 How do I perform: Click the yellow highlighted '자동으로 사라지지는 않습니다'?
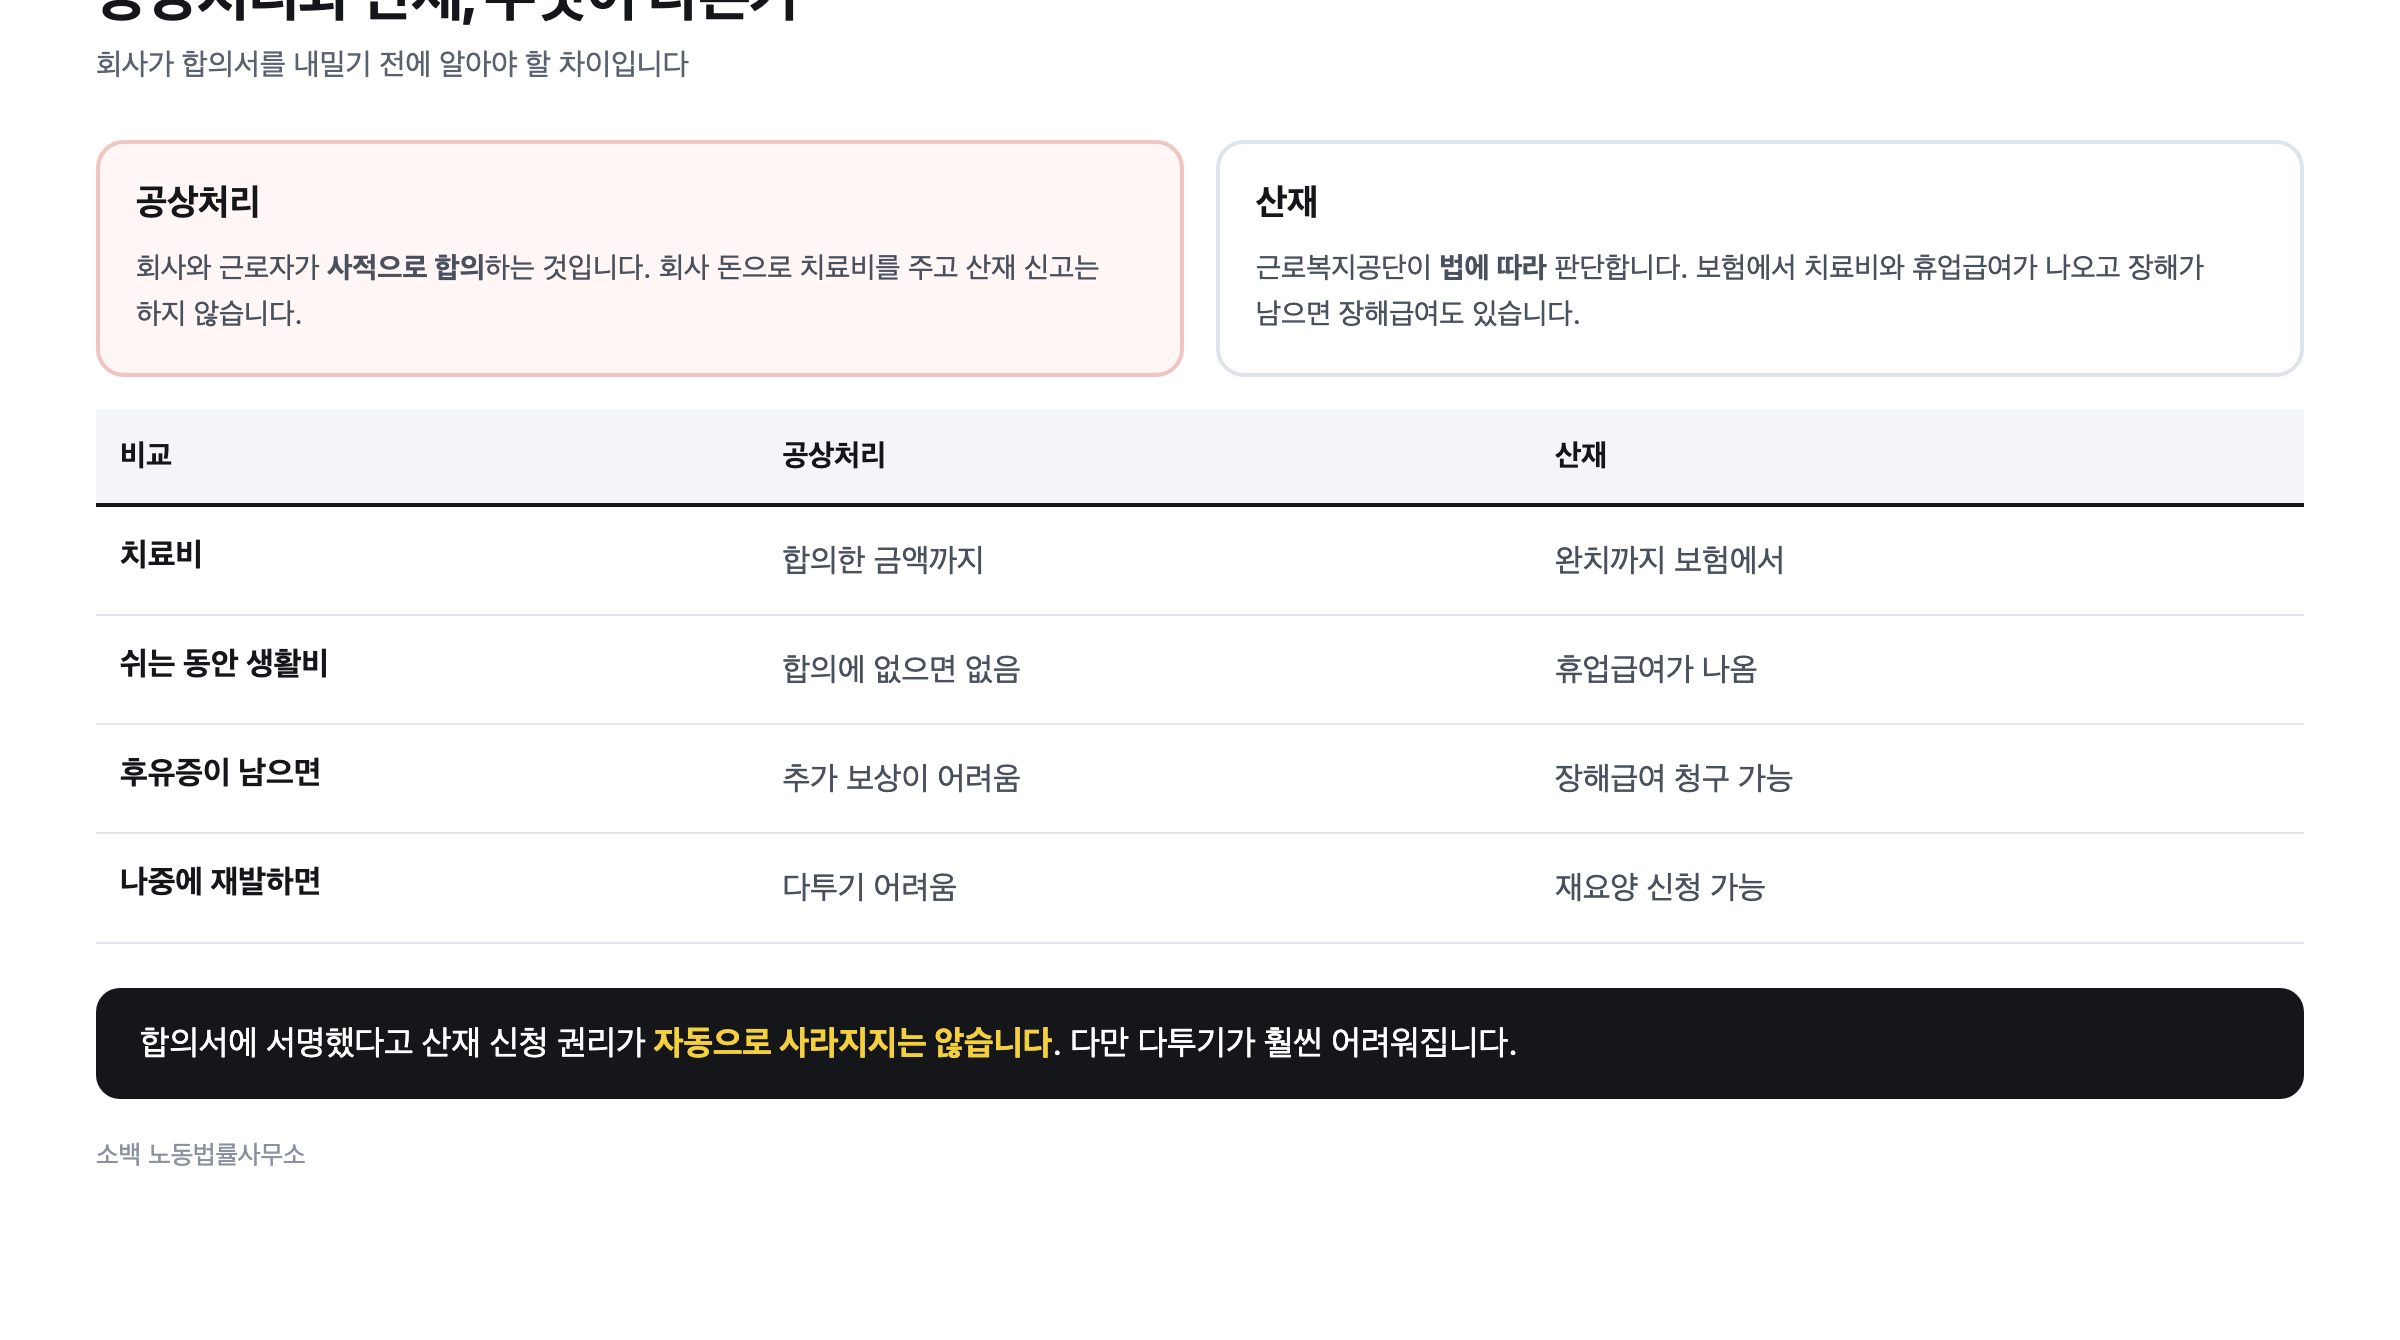(x=853, y=1043)
